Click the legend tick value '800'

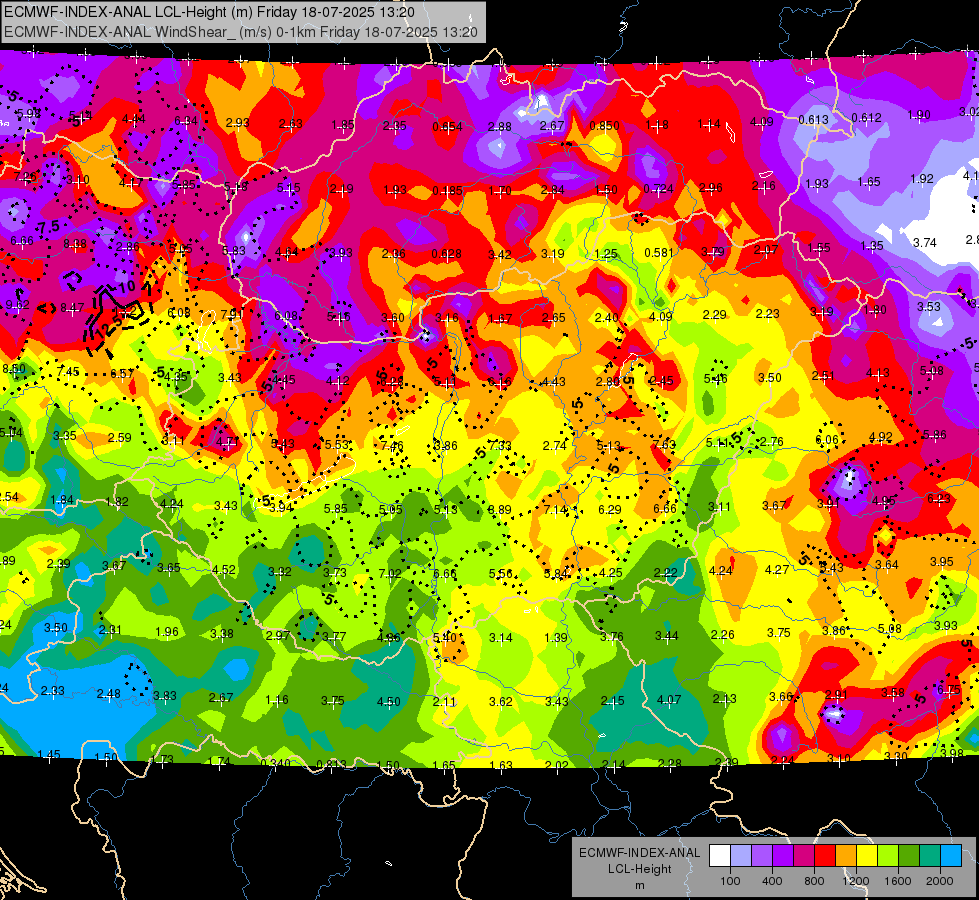[814, 881]
